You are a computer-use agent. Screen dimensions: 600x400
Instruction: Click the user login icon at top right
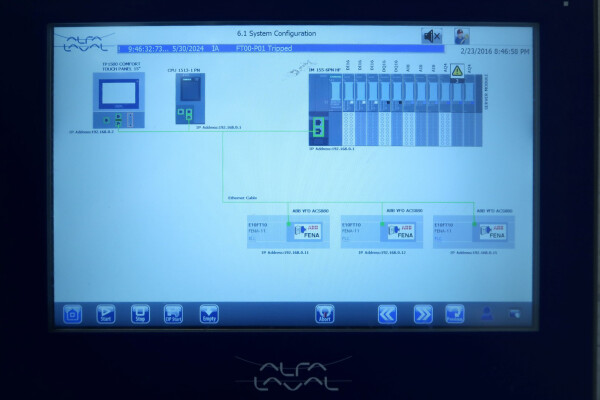point(462,36)
